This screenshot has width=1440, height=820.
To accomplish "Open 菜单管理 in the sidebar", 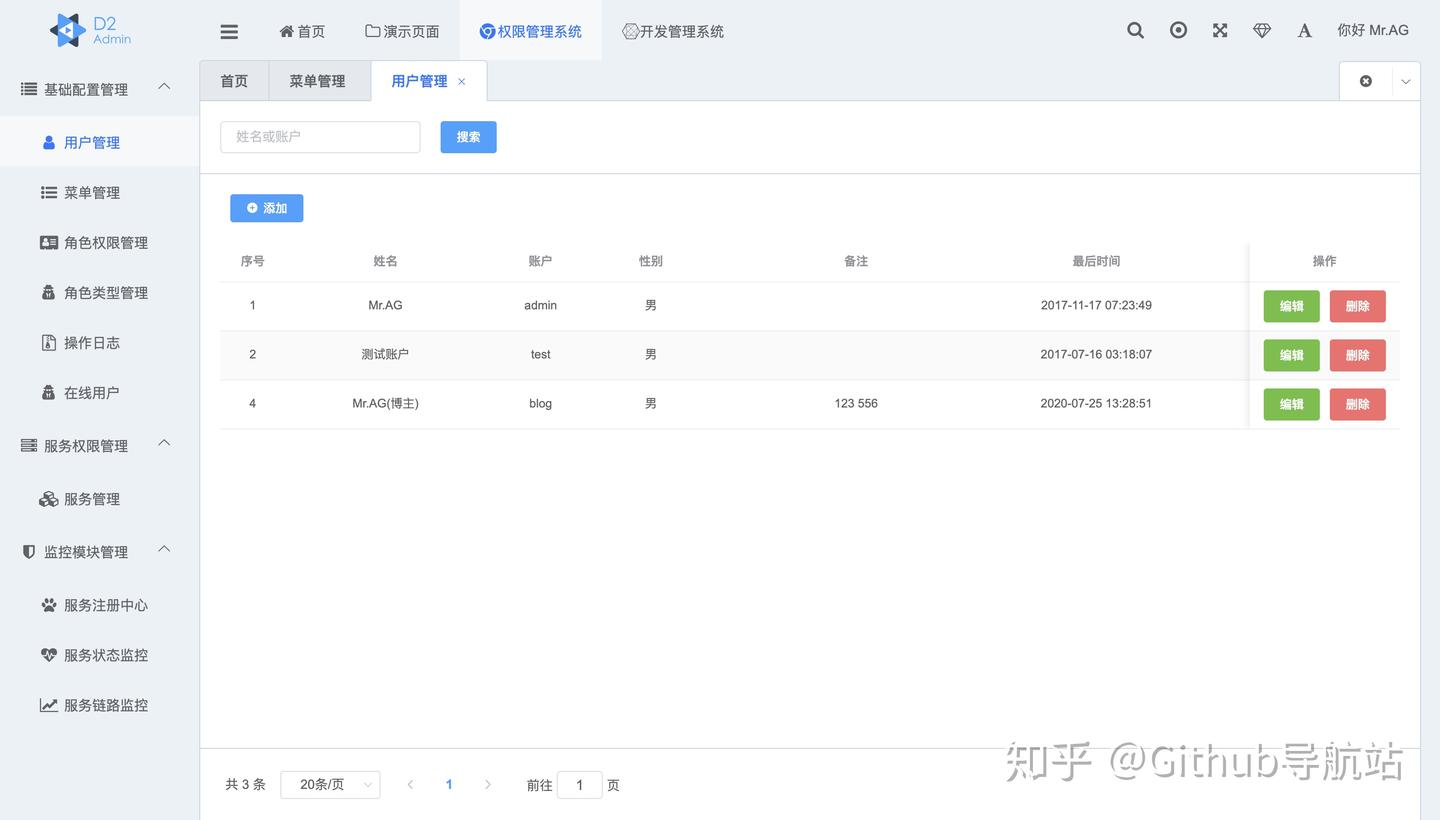I will click(100, 192).
